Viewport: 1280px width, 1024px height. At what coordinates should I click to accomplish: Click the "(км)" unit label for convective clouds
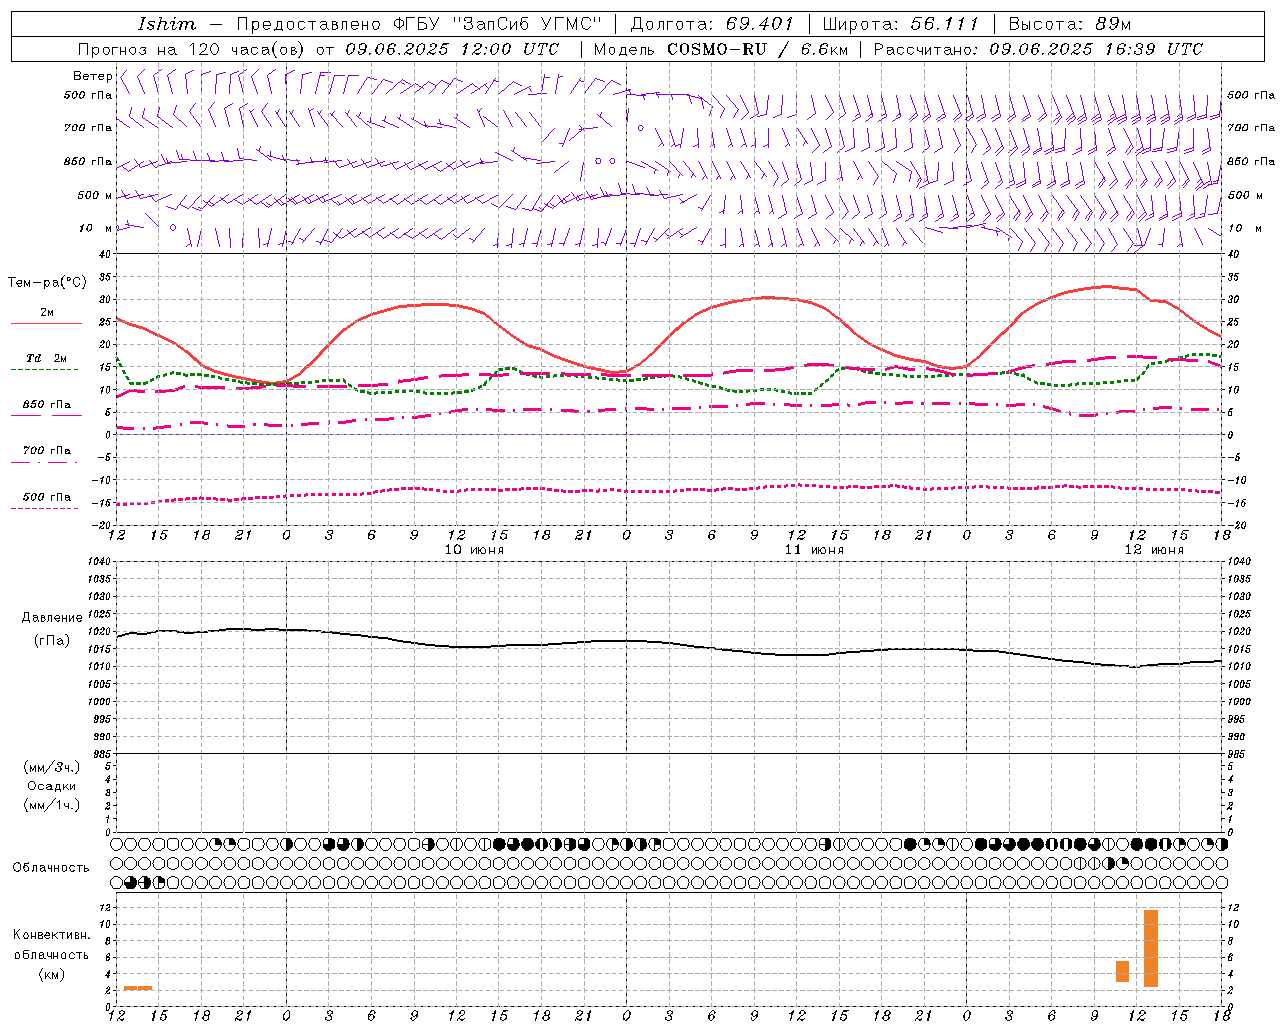tap(52, 974)
